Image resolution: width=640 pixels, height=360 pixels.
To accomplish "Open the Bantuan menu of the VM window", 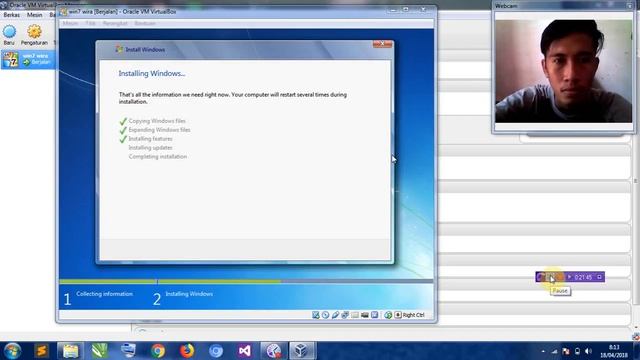I will pos(145,23).
